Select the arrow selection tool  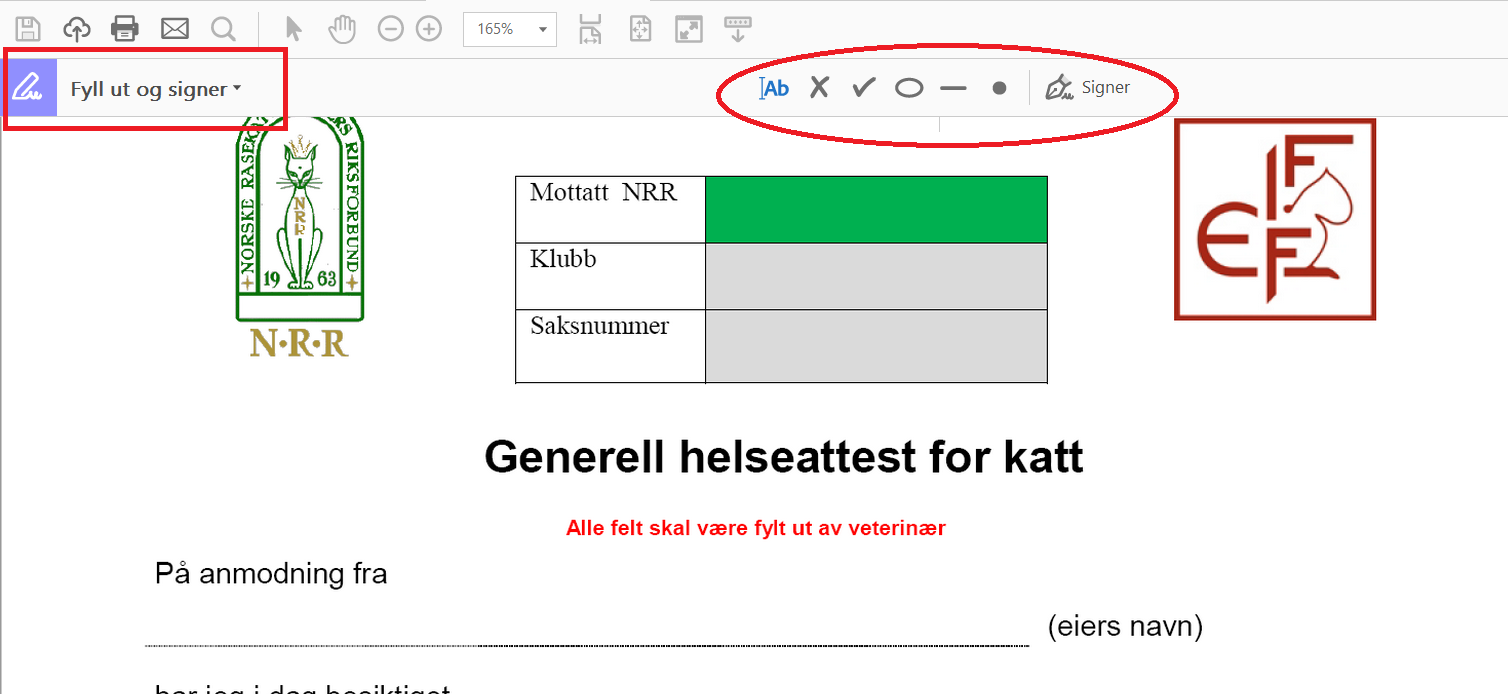pyautogui.click(x=293, y=29)
